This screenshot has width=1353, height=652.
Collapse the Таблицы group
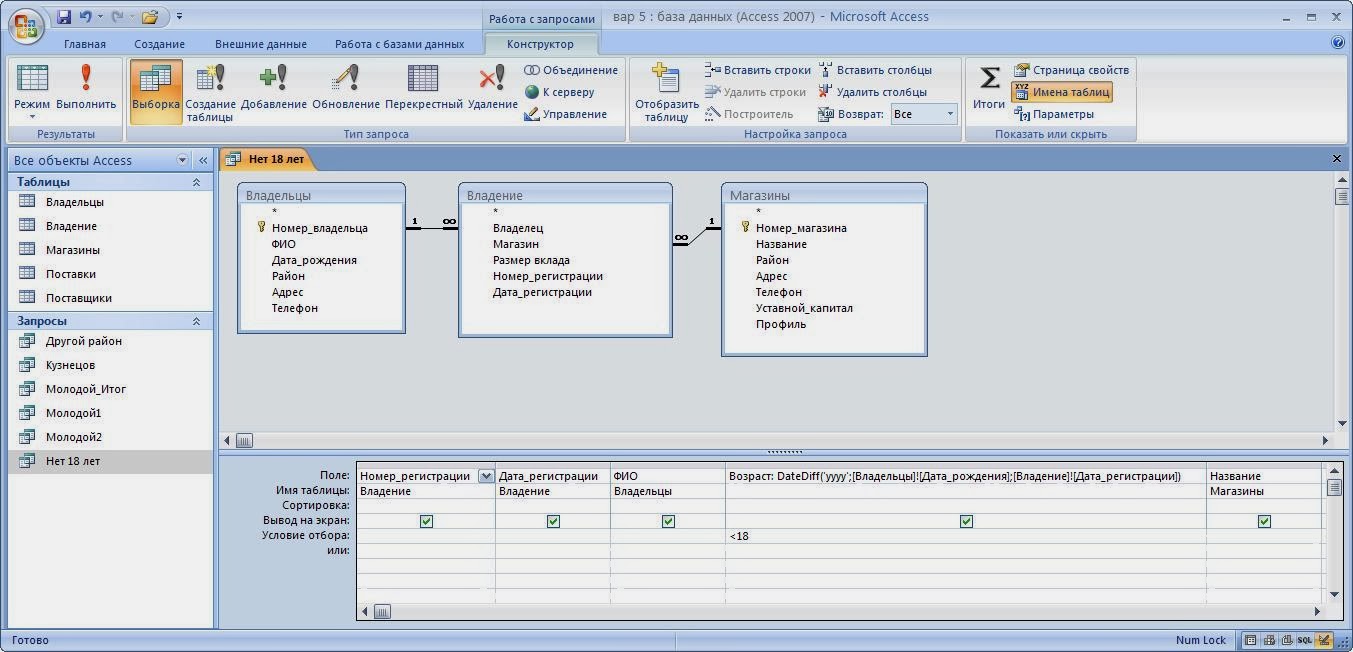(196, 182)
